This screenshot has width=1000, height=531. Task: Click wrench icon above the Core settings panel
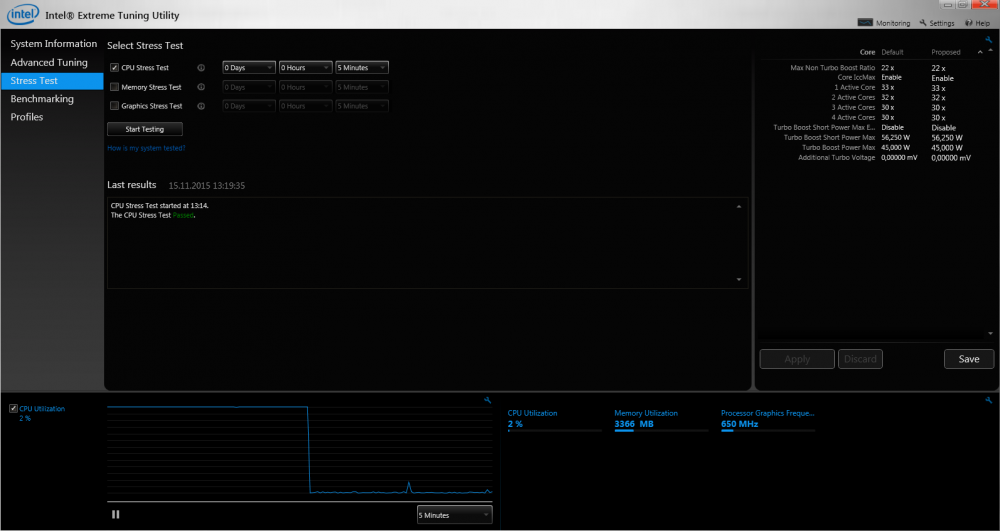click(x=988, y=40)
